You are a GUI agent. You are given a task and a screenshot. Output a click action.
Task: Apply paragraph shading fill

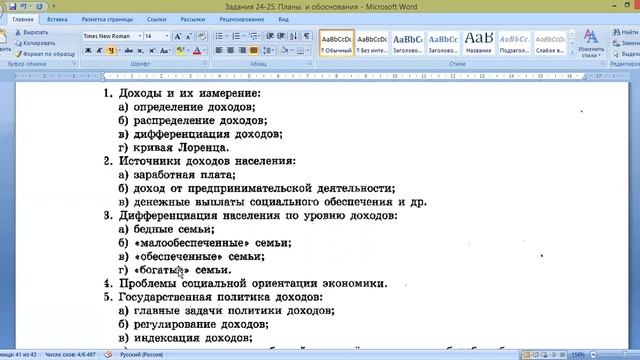pyautogui.click(x=284, y=51)
